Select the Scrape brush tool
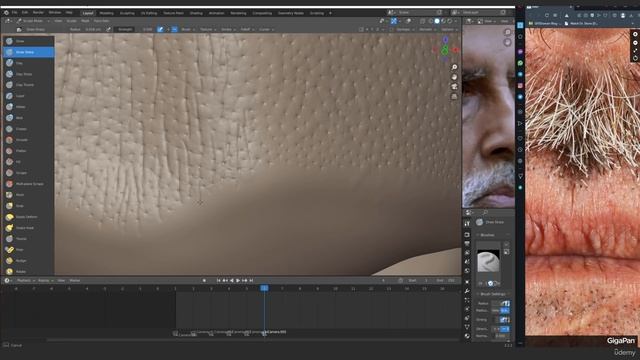 28,173
